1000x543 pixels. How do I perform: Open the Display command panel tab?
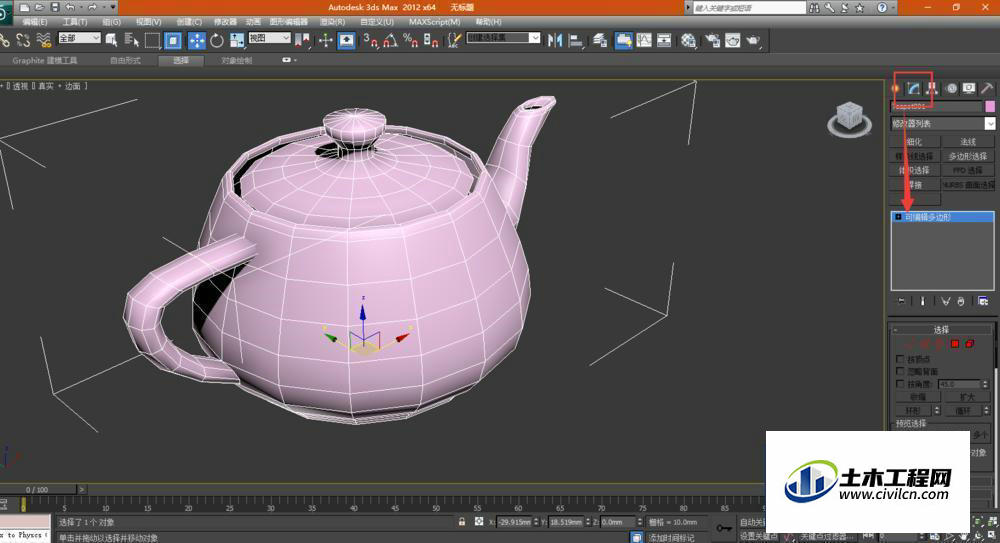[969, 88]
